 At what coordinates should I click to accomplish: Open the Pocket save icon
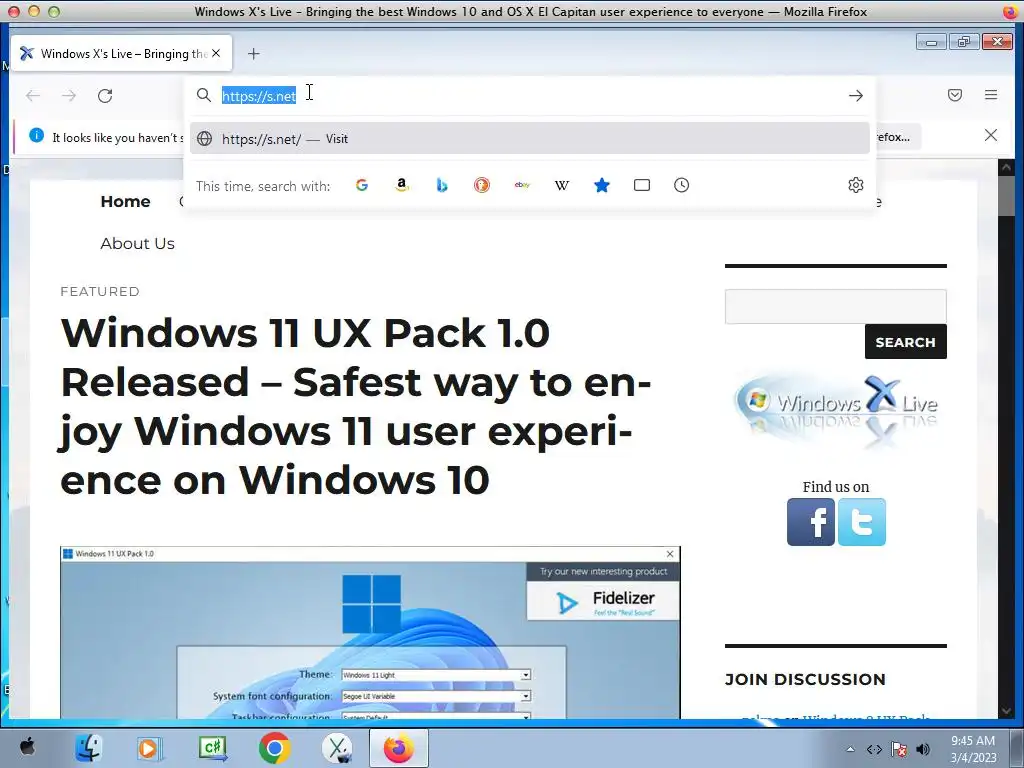[955, 95]
